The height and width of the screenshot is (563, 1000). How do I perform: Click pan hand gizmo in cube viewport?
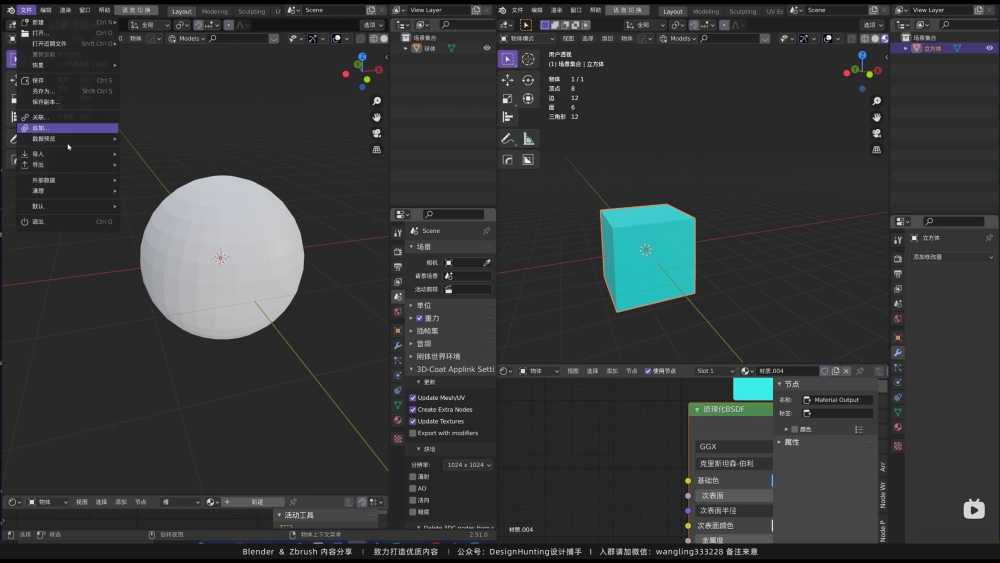tap(877, 117)
